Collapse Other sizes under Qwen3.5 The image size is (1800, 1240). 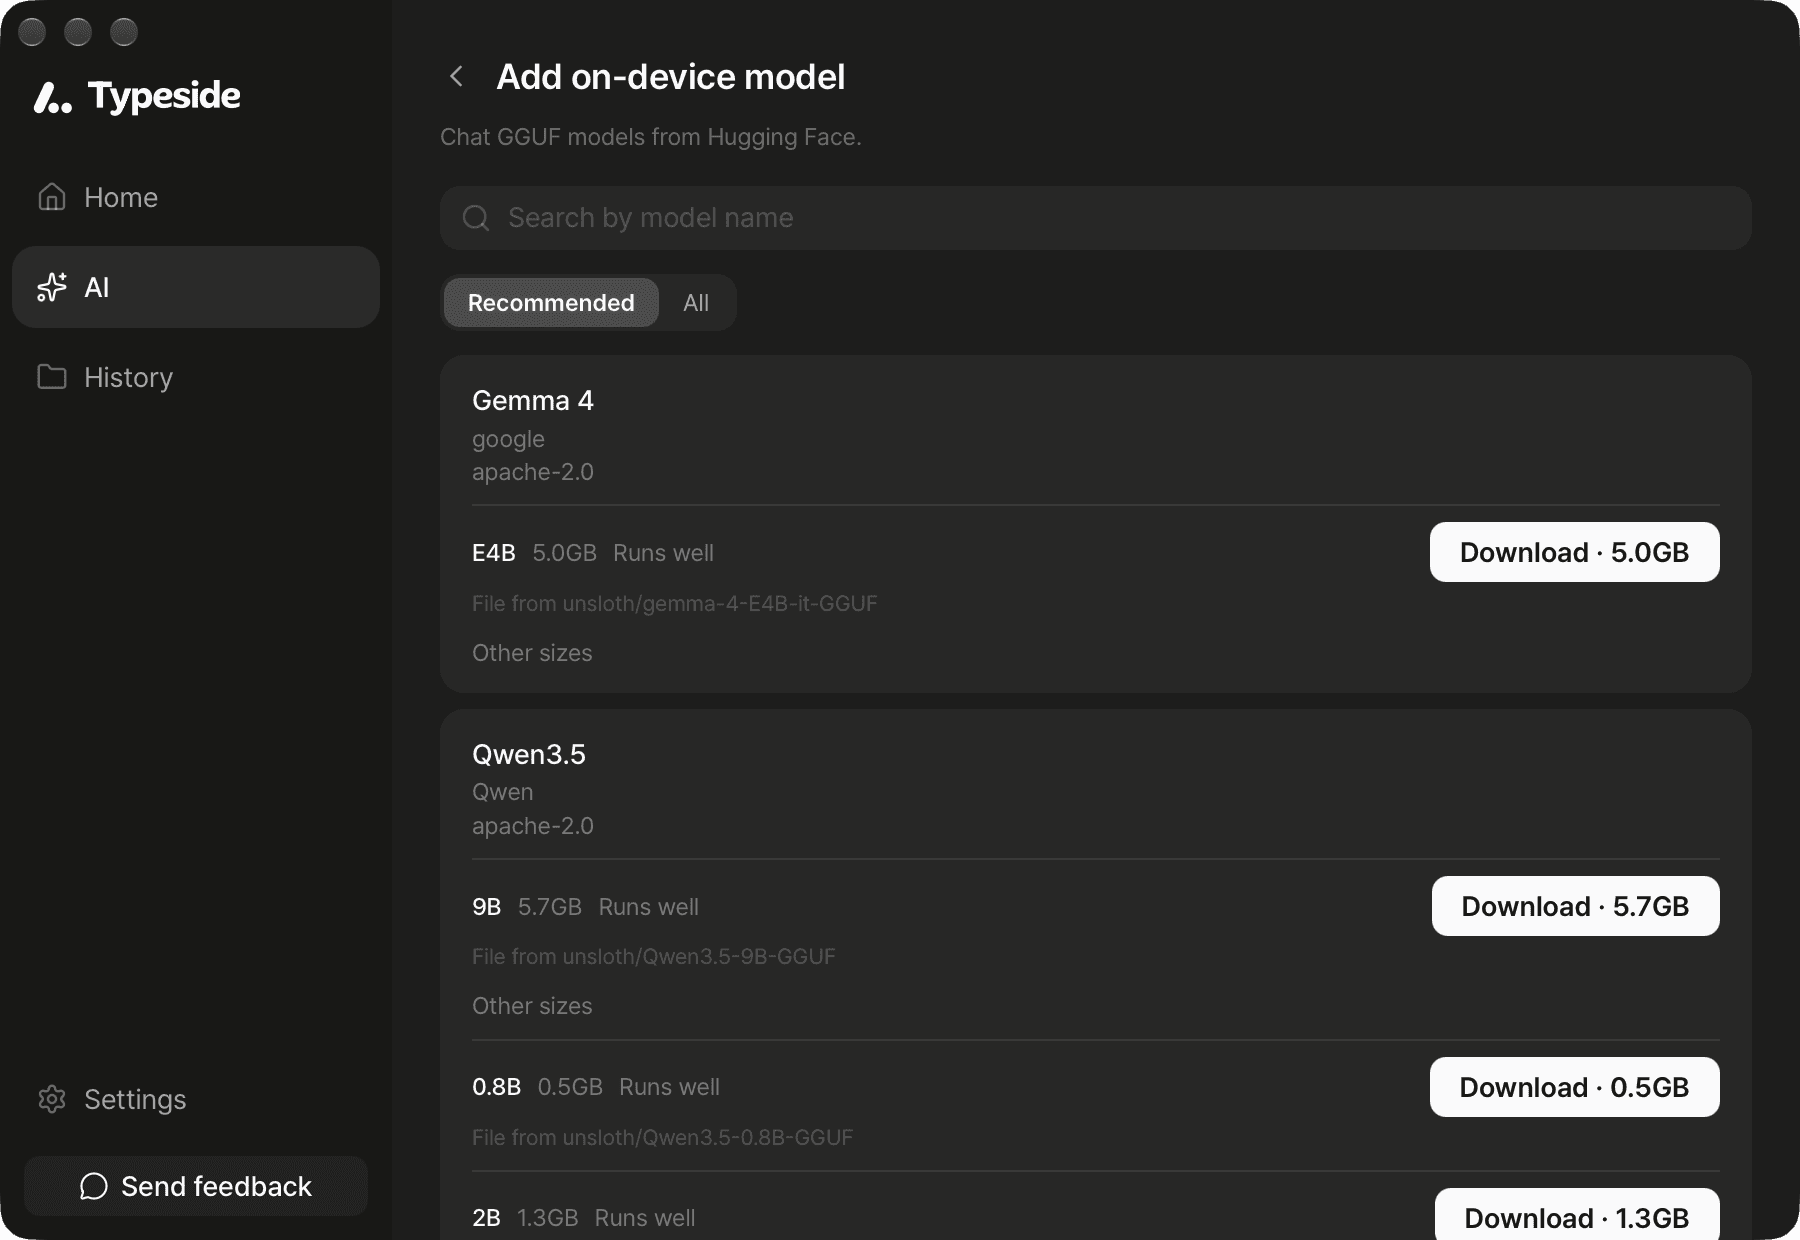click(x=532, y=1006)
